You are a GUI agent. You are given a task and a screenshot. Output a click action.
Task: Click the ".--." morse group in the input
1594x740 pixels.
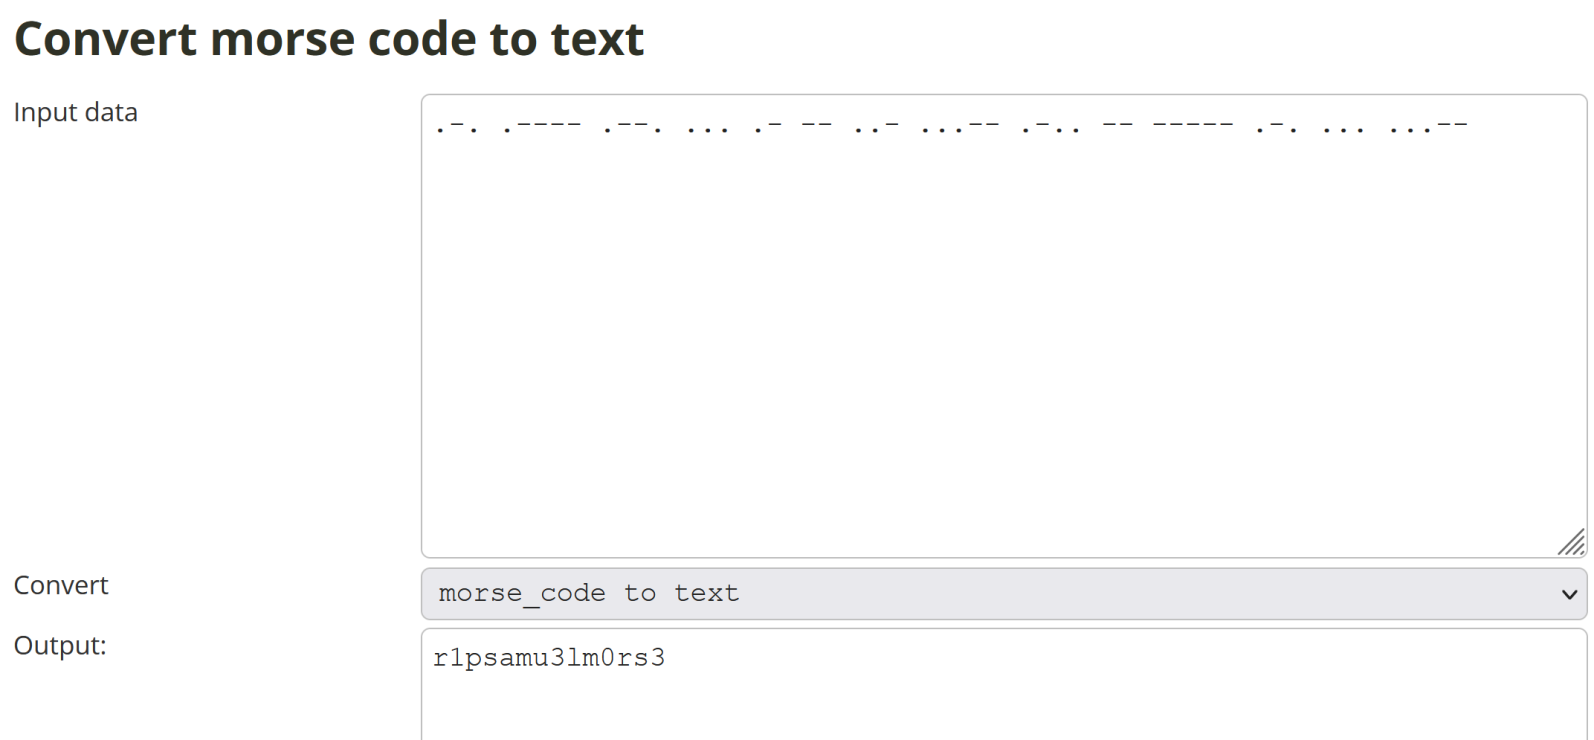coord(632,126)
